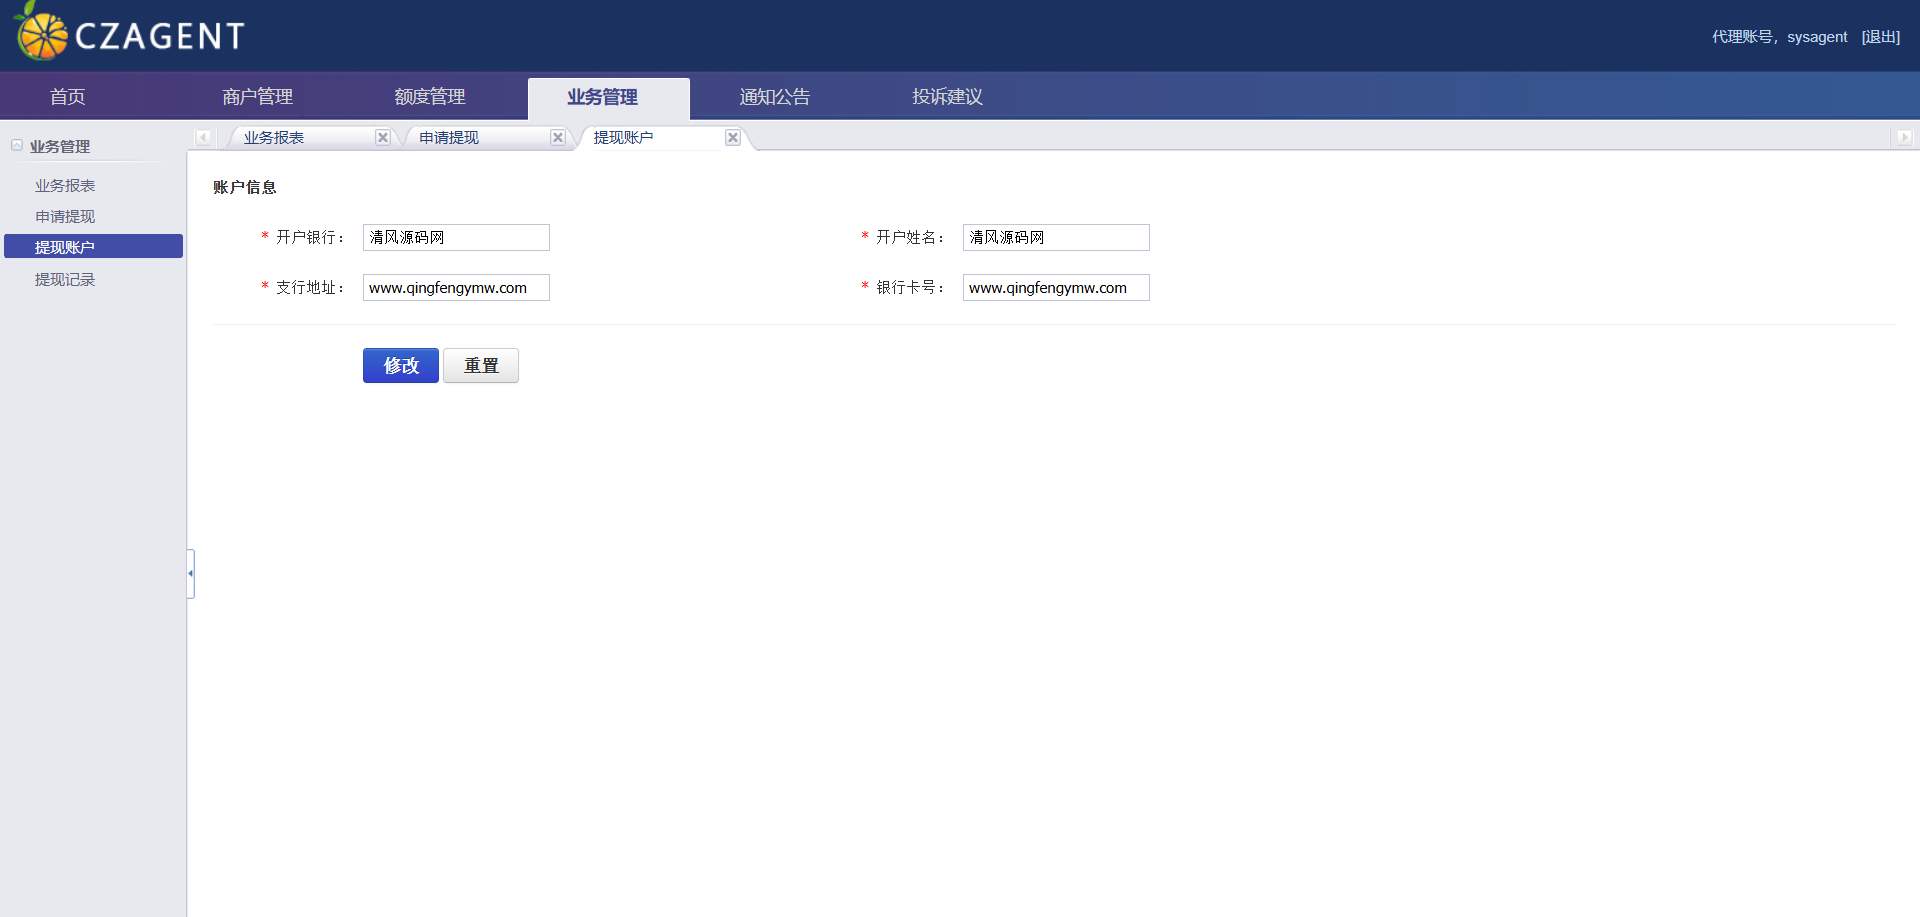Select 提现记录 in the sidebar

click(x=65, y=280)
